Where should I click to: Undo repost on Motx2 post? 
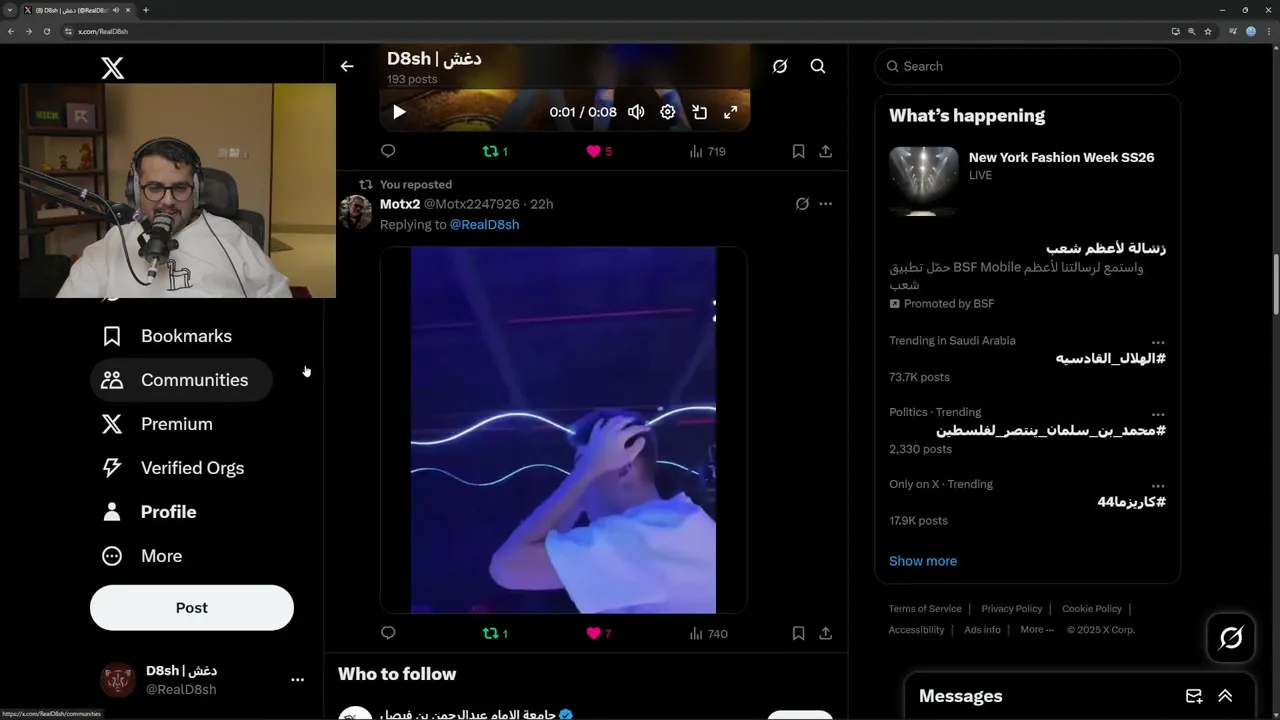(495, 633)
